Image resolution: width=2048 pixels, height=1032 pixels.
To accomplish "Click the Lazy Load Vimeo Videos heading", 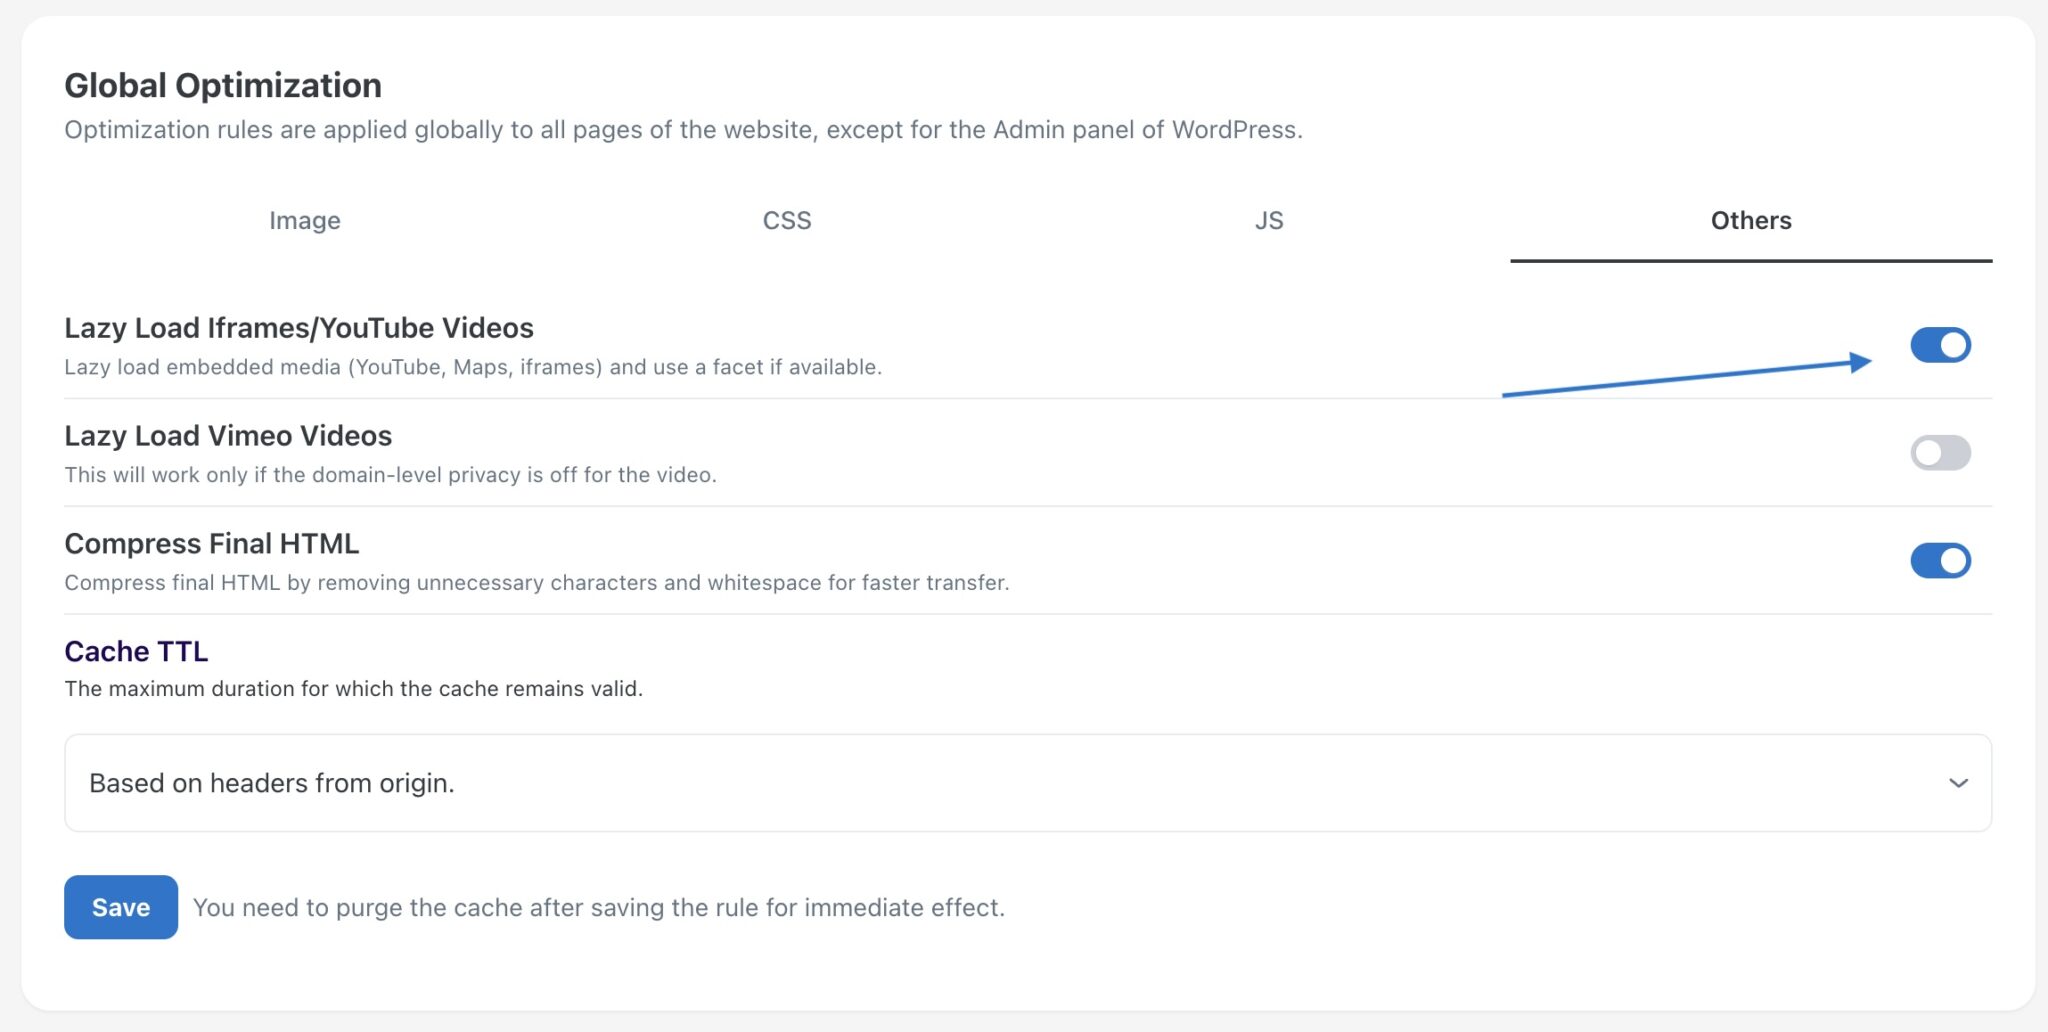I will [x=228, y=436].
